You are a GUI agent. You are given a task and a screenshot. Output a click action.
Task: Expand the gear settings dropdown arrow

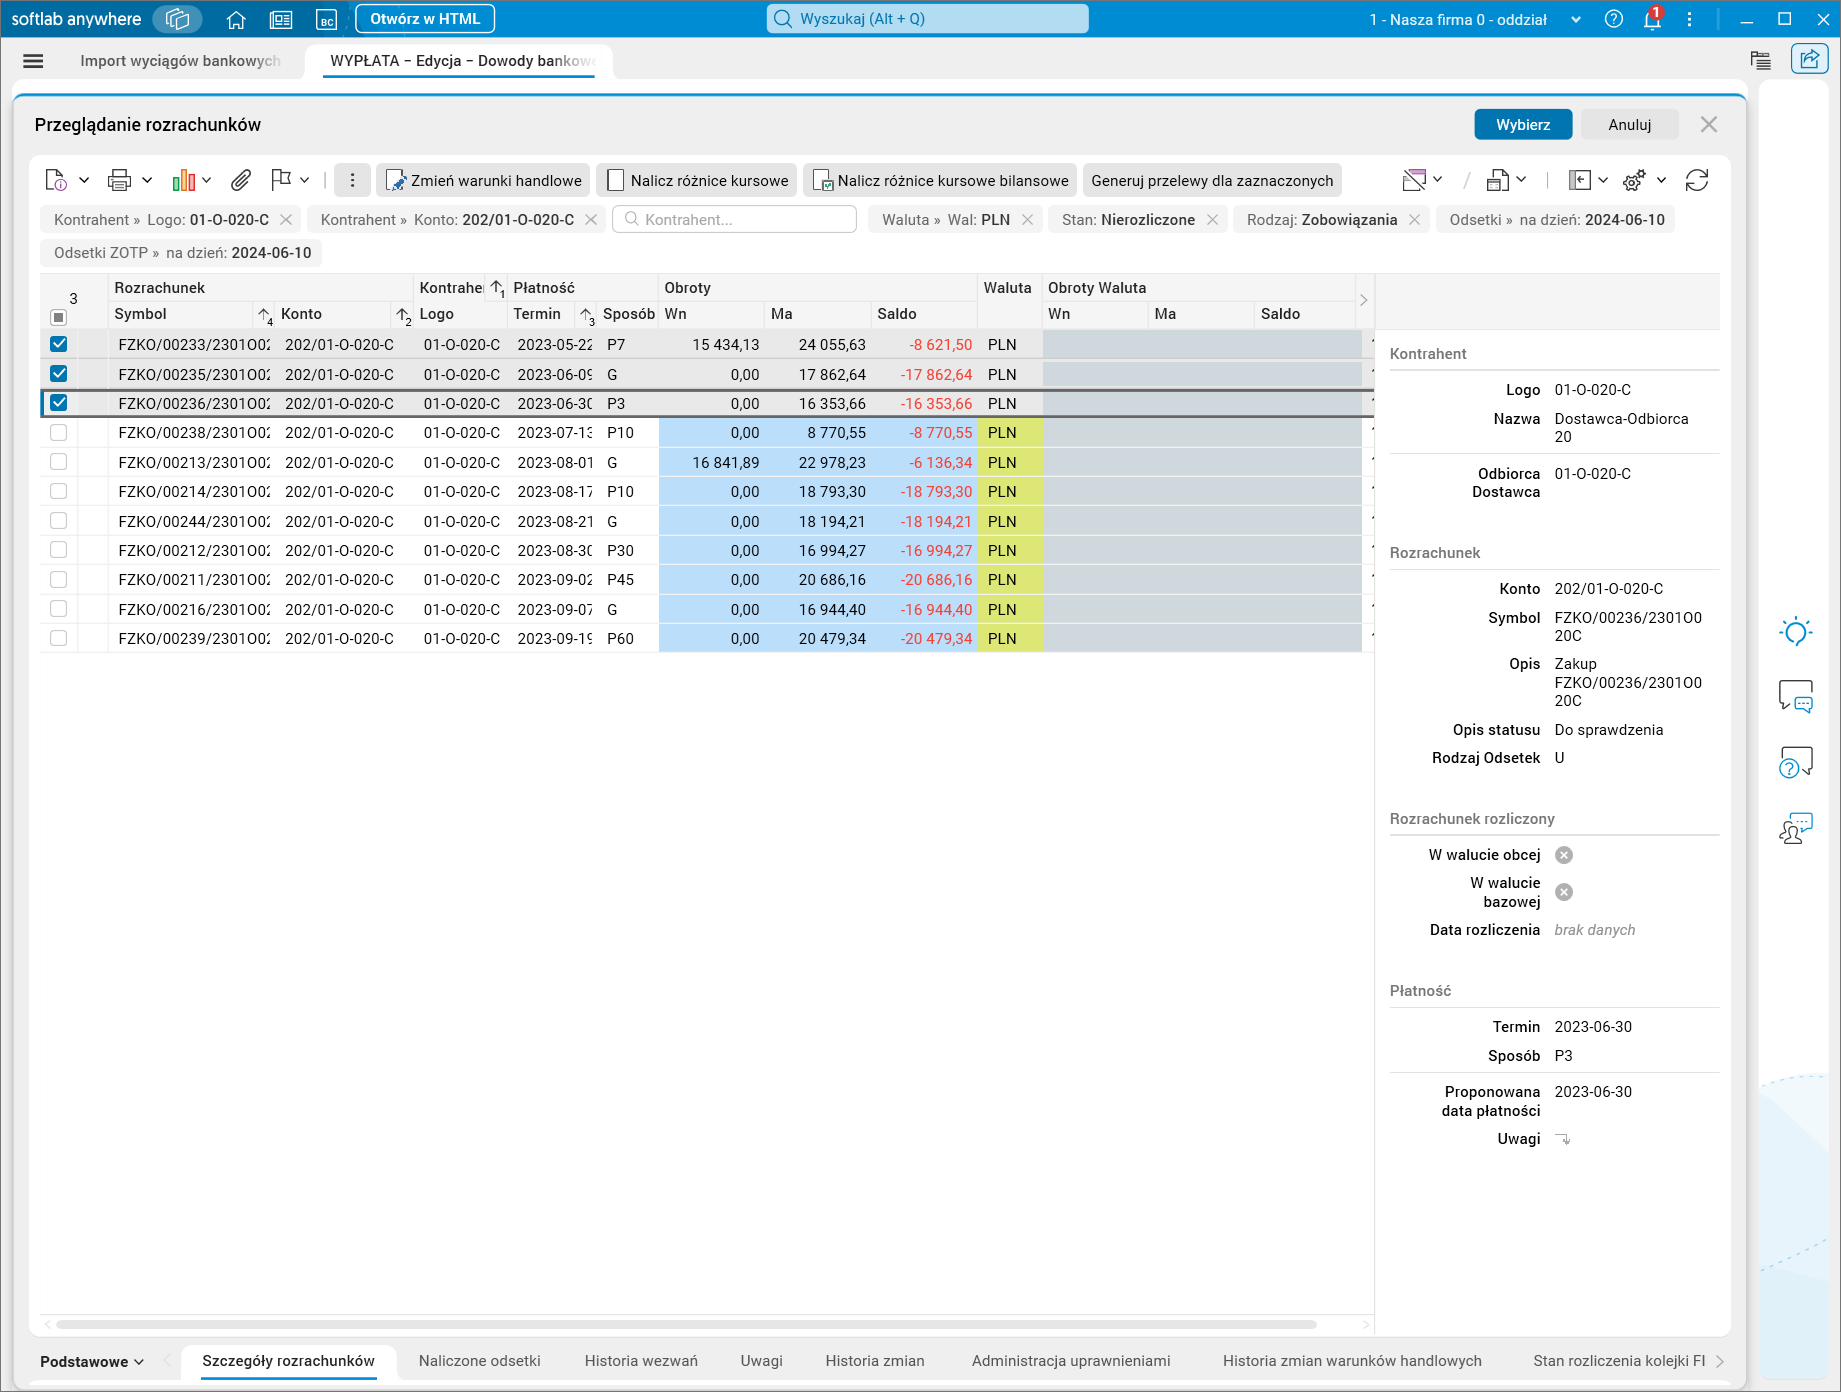pos(1661,180)
